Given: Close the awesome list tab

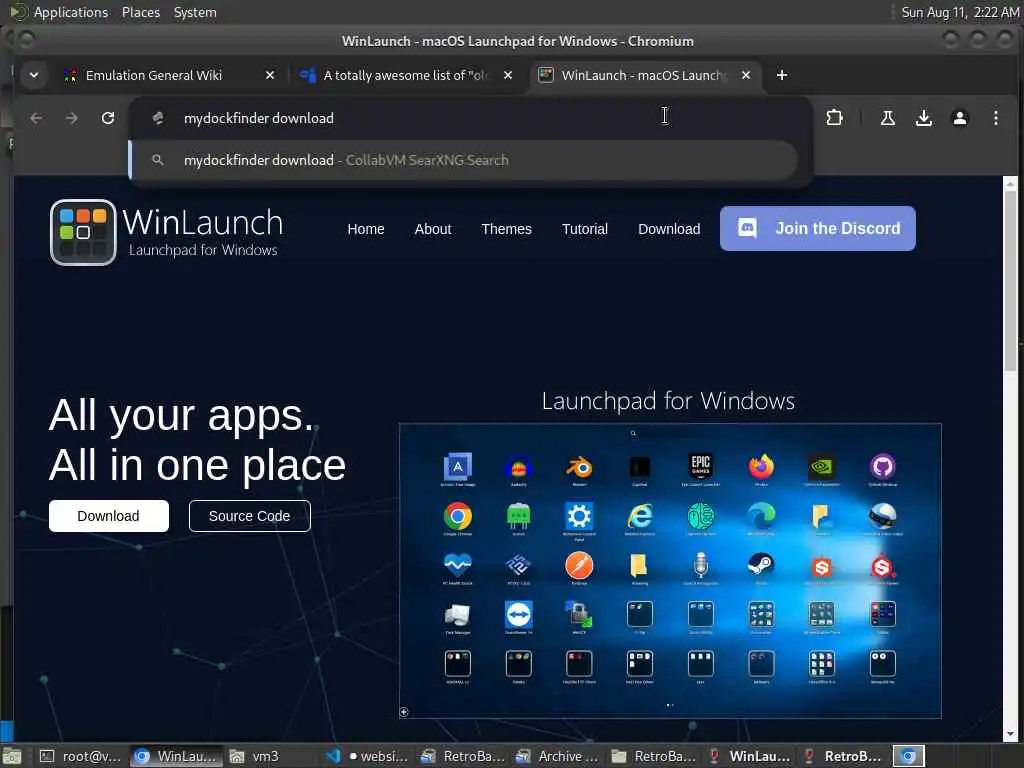Looking at the screenshot, I should coord(507,75).
